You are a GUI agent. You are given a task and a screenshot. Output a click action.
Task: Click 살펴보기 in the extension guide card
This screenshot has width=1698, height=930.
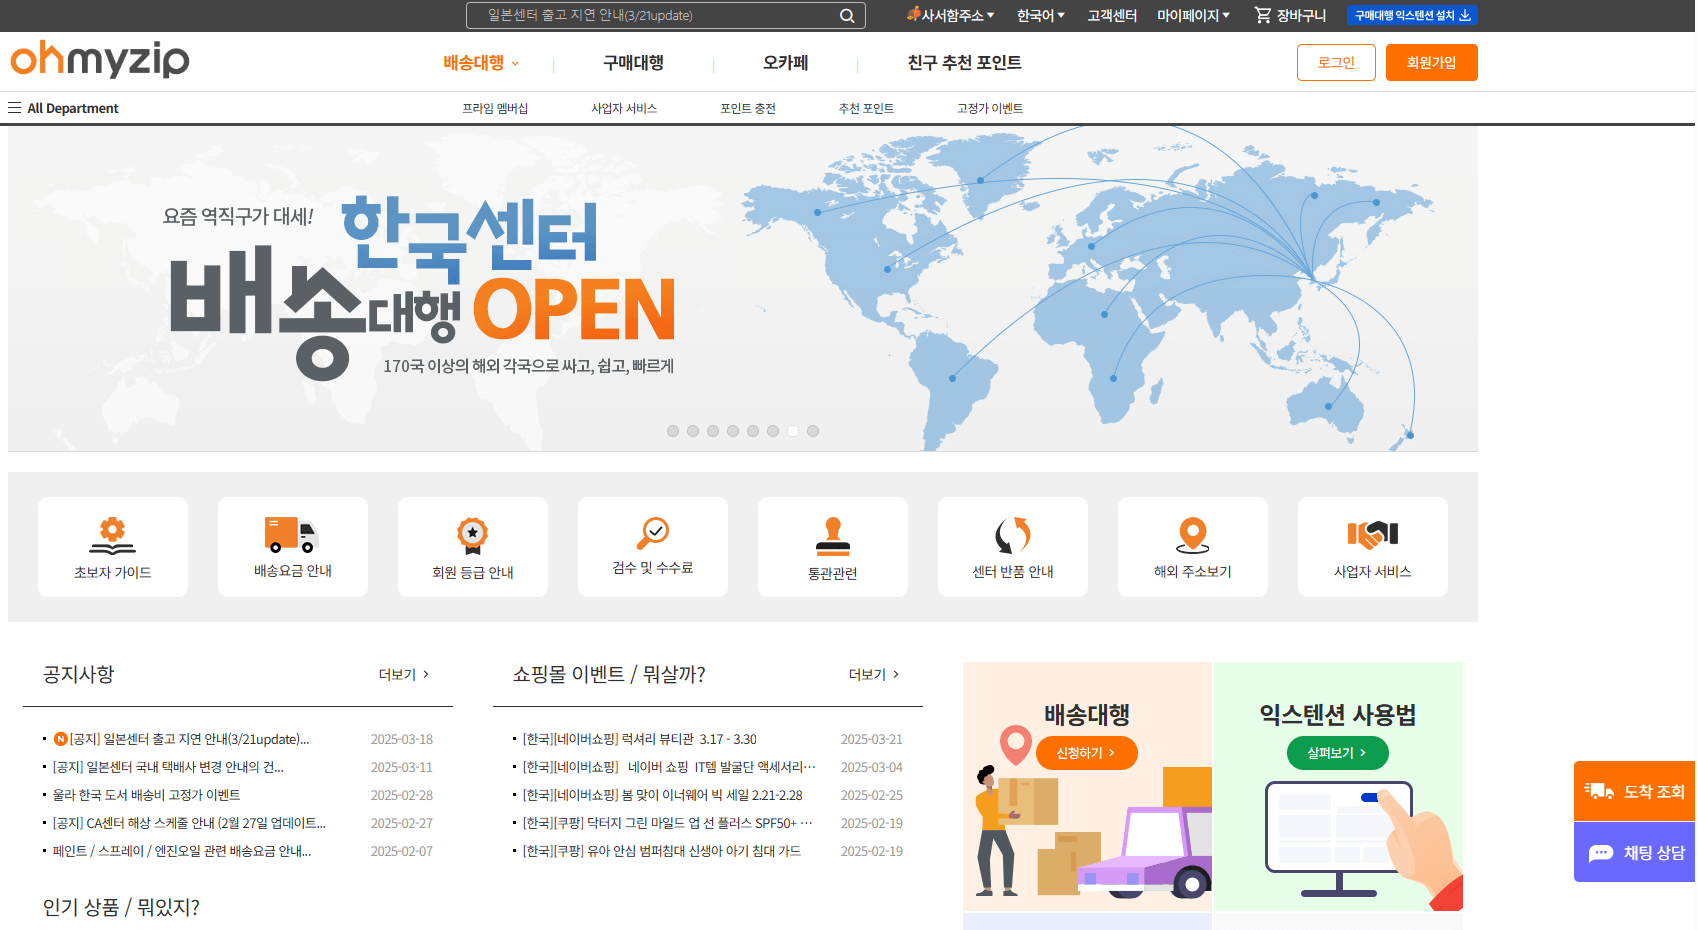[x=1337, y=753]
